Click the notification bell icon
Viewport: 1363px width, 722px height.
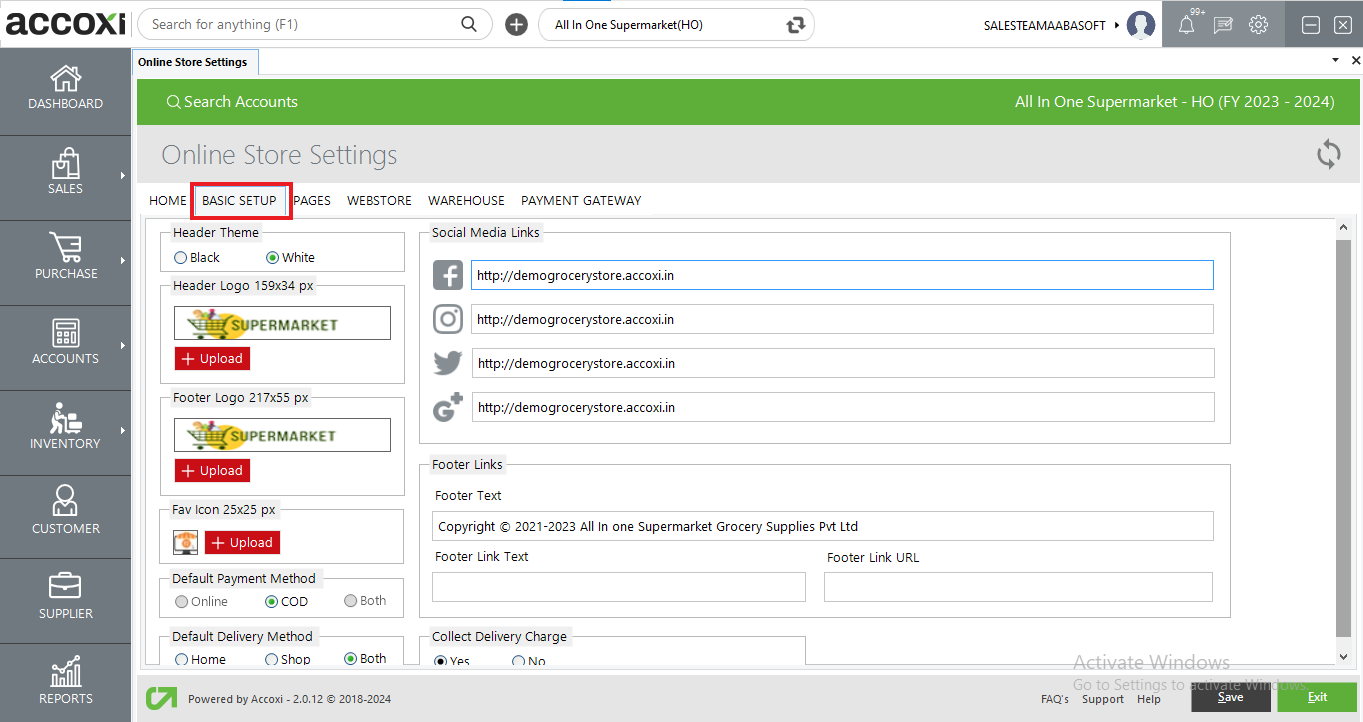(x=1186, y=24)
